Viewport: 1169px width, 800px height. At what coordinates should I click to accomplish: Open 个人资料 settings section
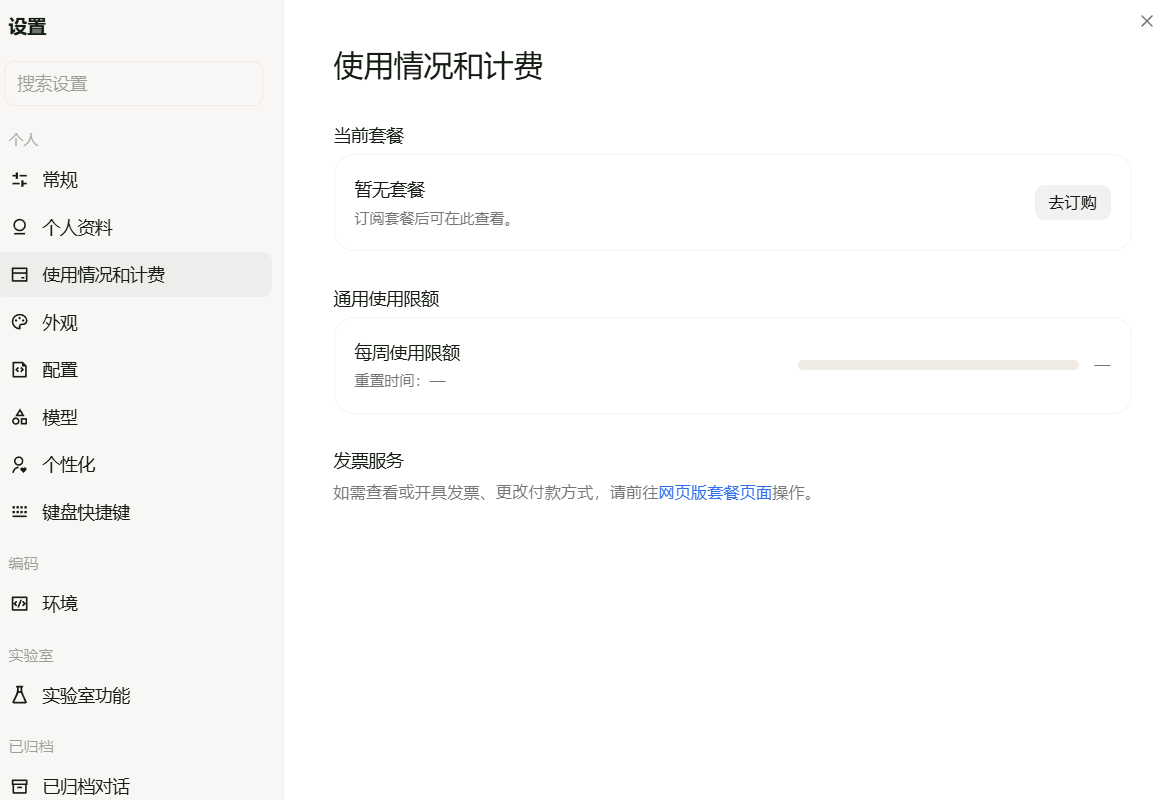pyautogui.click(x=136, y=227)
